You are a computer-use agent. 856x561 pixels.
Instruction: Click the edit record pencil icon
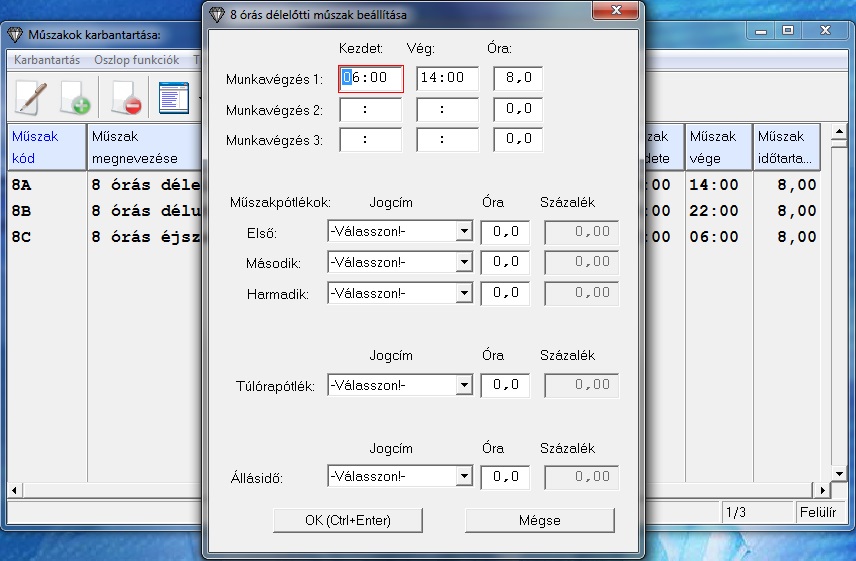click(x=32, y=98)
